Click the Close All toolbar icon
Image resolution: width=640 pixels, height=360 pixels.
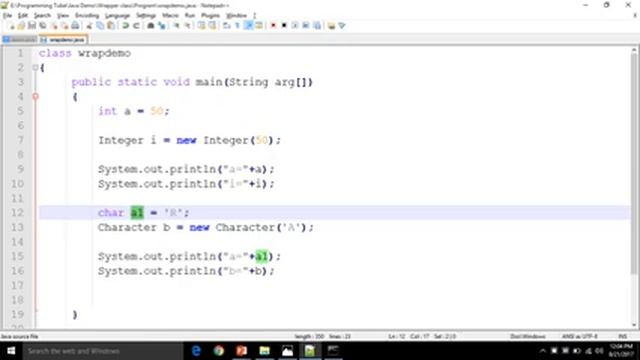coord(64,26)
